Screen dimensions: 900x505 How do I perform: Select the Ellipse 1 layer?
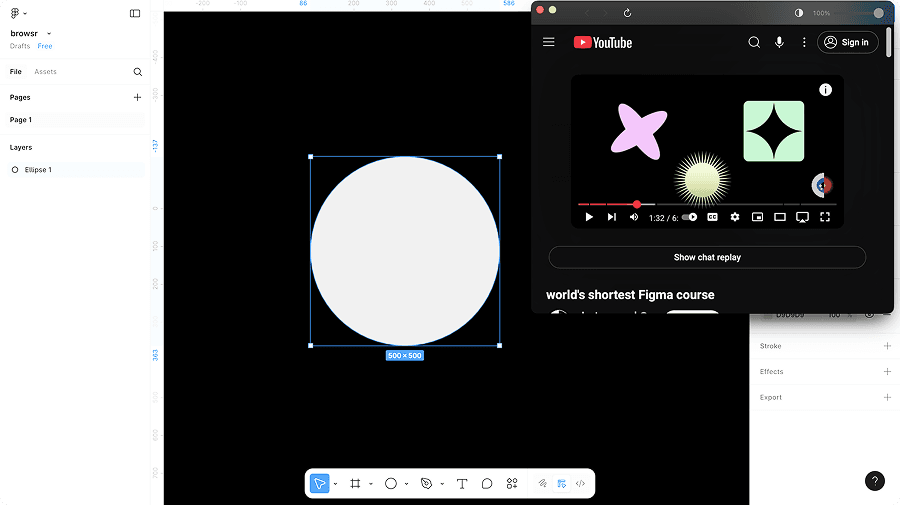[75, 170]
